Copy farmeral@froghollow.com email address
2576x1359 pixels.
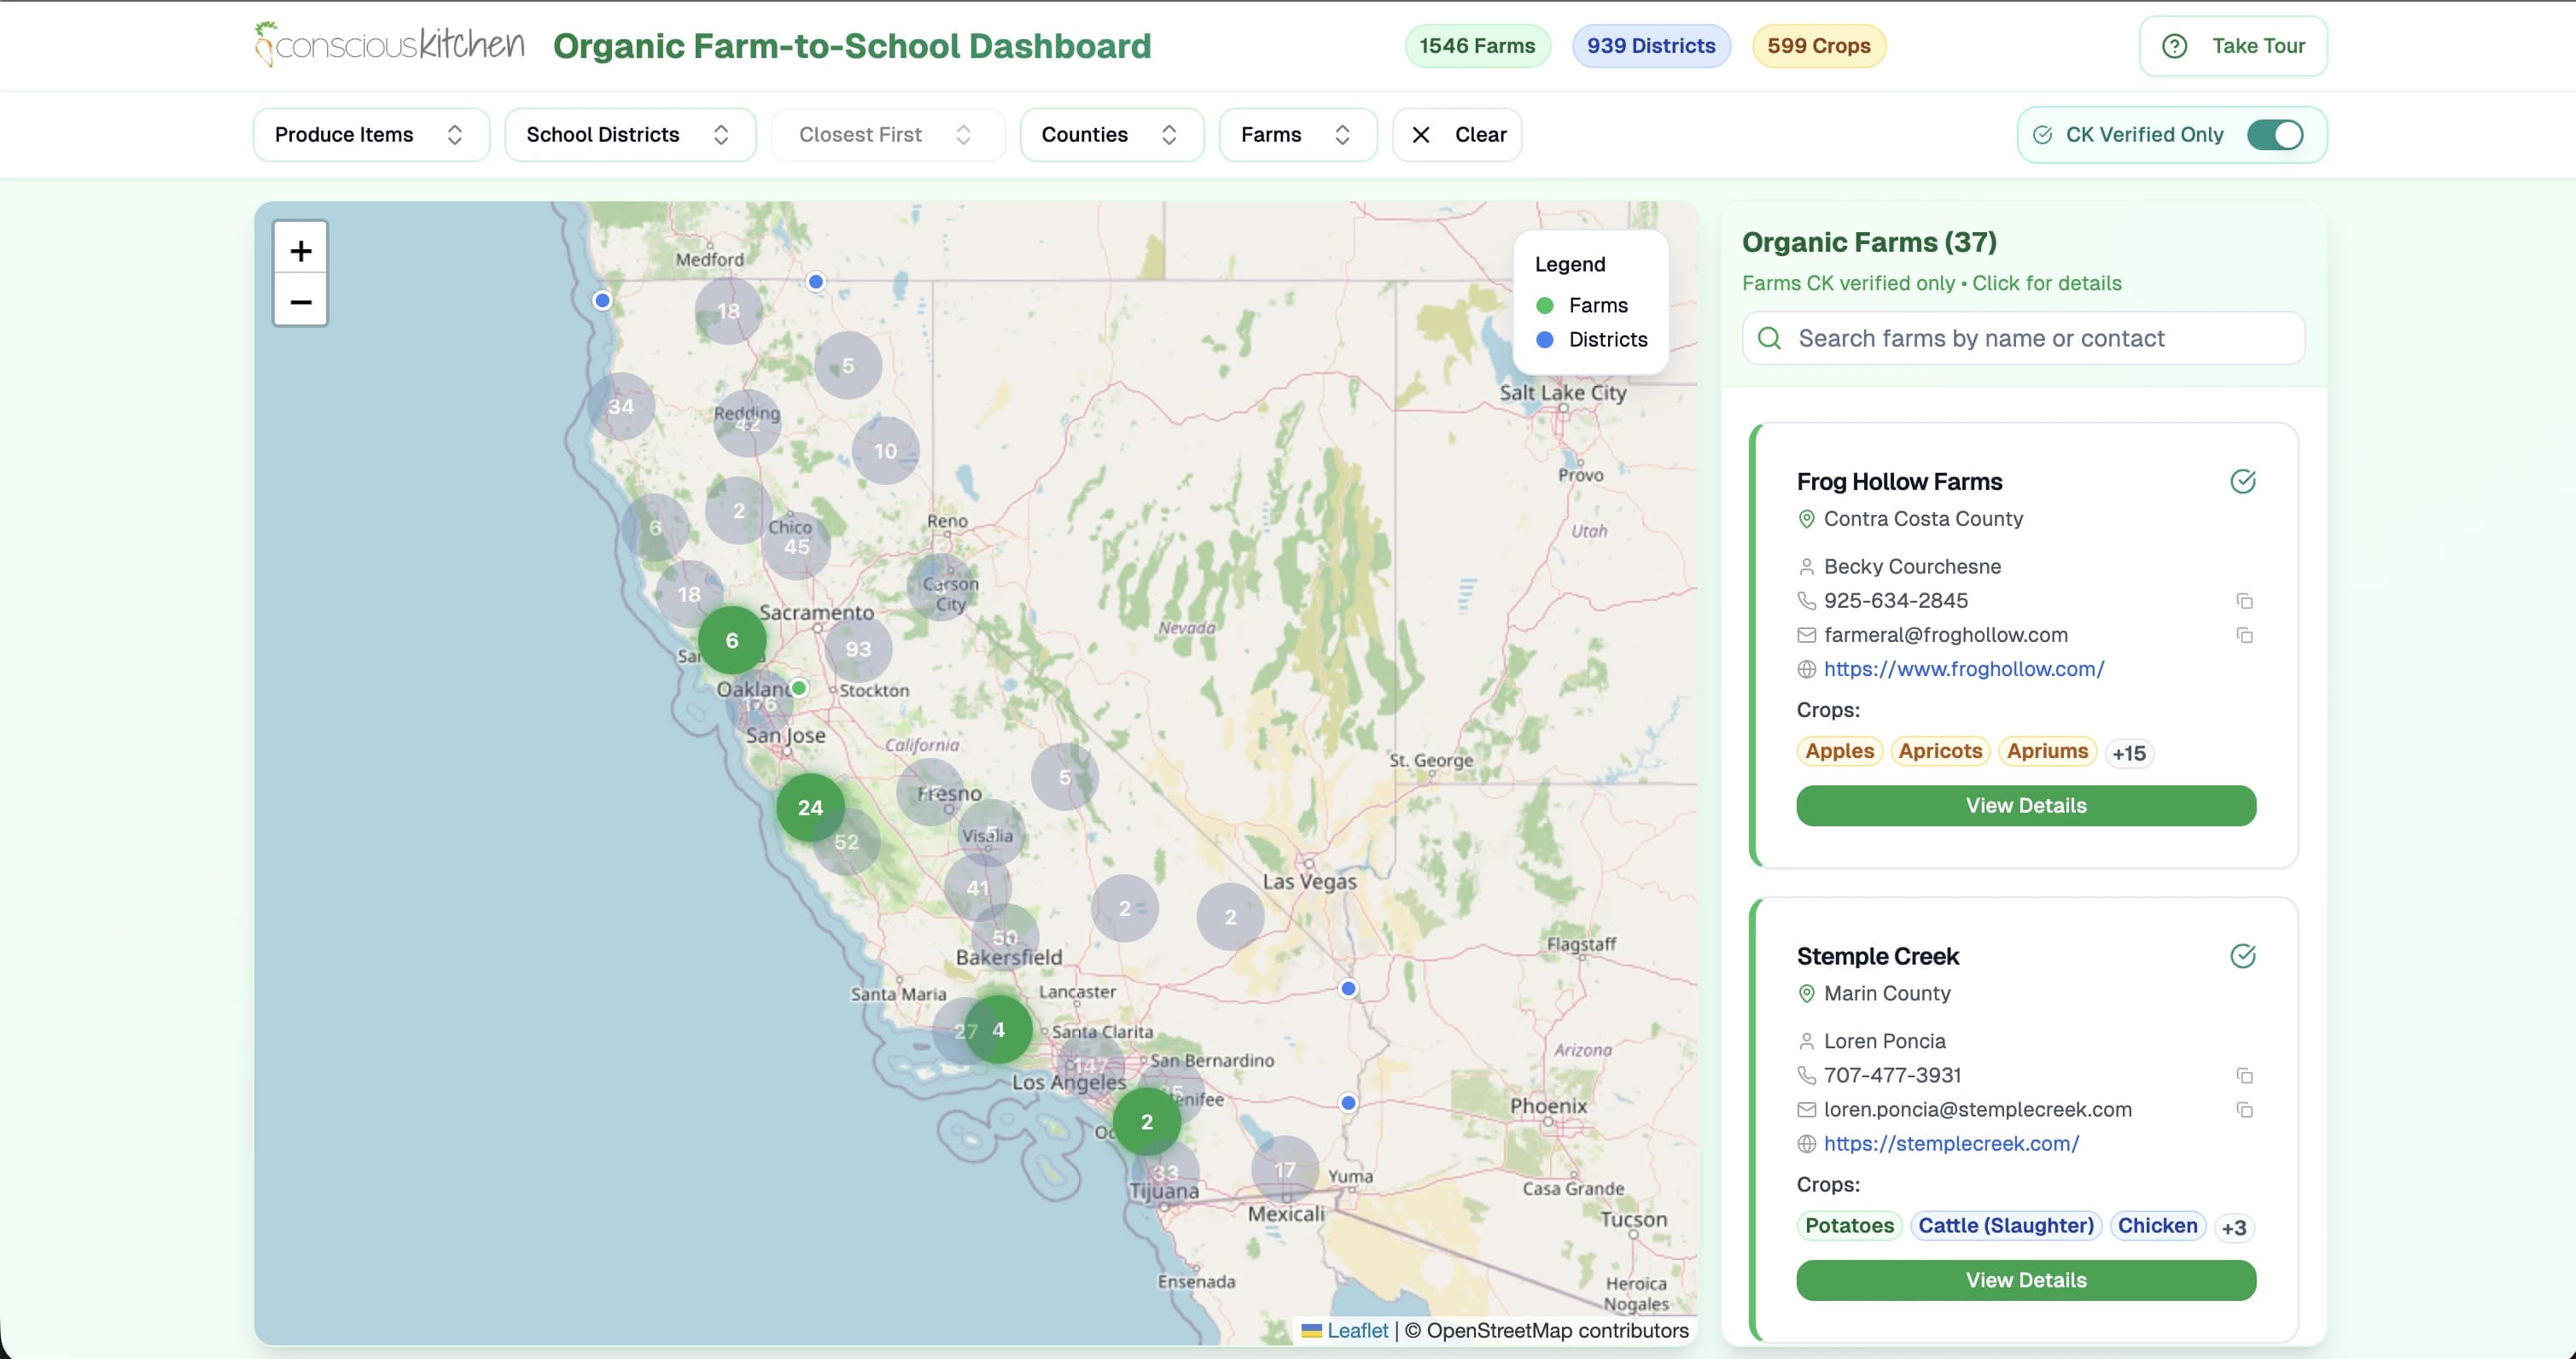click(2244, 635)
